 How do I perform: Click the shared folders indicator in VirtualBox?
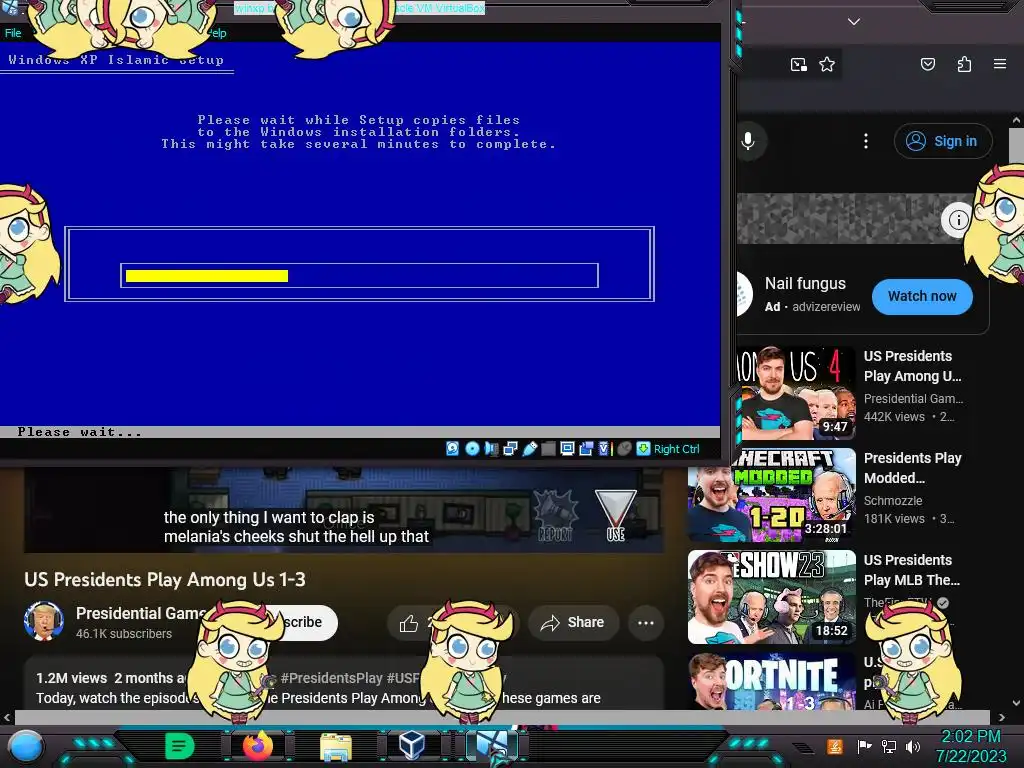tap(549, 449)
